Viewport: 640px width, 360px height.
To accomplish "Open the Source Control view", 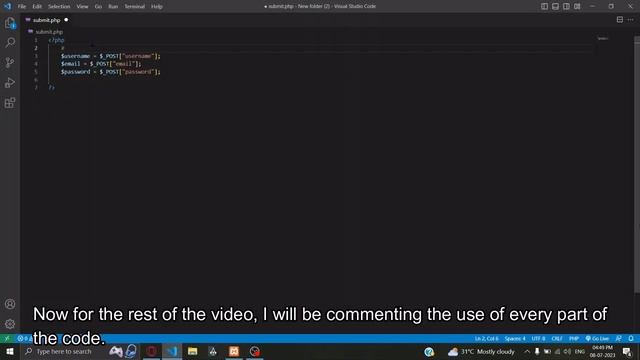I will (10, 62).
